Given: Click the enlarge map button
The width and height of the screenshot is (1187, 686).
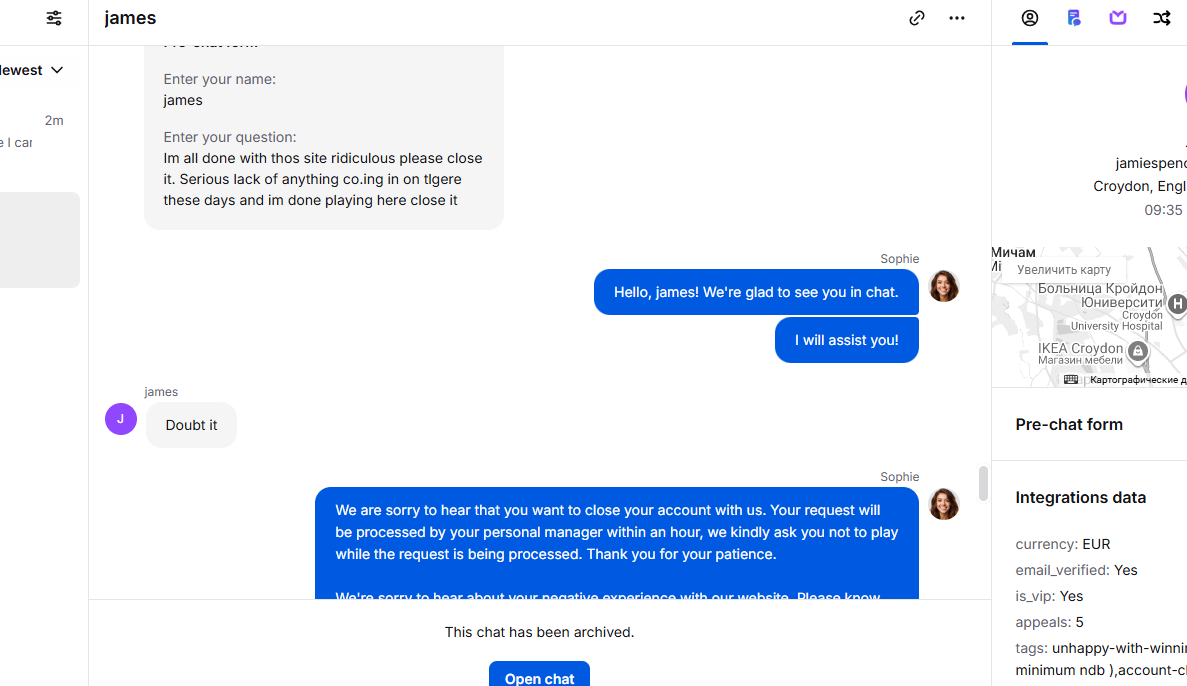Looking at the screenshot, I should tap(1064, 270).
